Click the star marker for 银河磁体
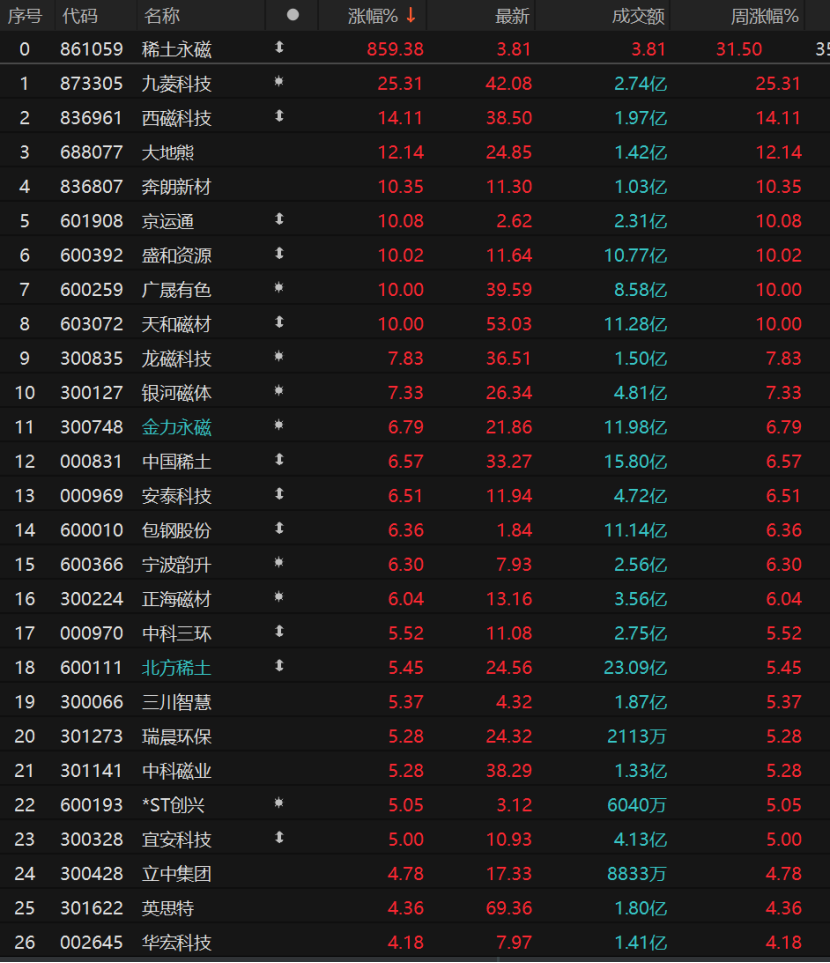Image resolution: width=830 pixels, height=963 pixels. [x=279, y=391]
